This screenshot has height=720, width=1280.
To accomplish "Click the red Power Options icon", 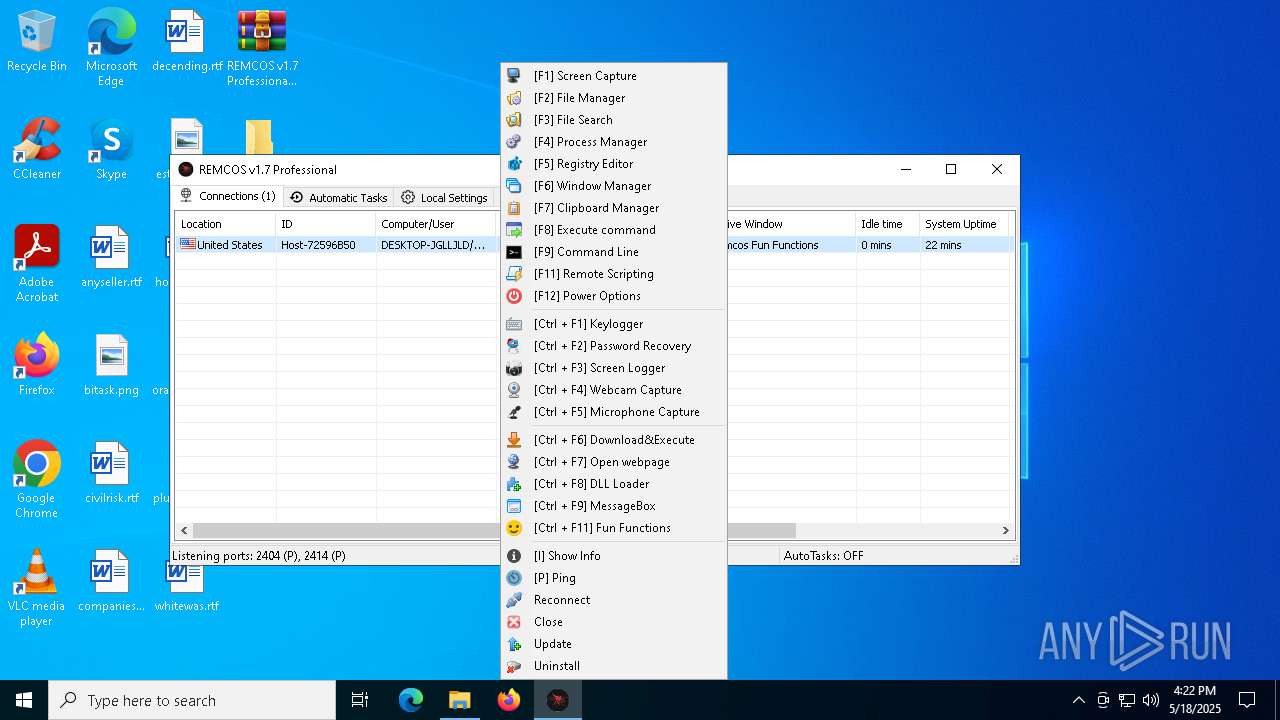I will click(x=514, y=296).
